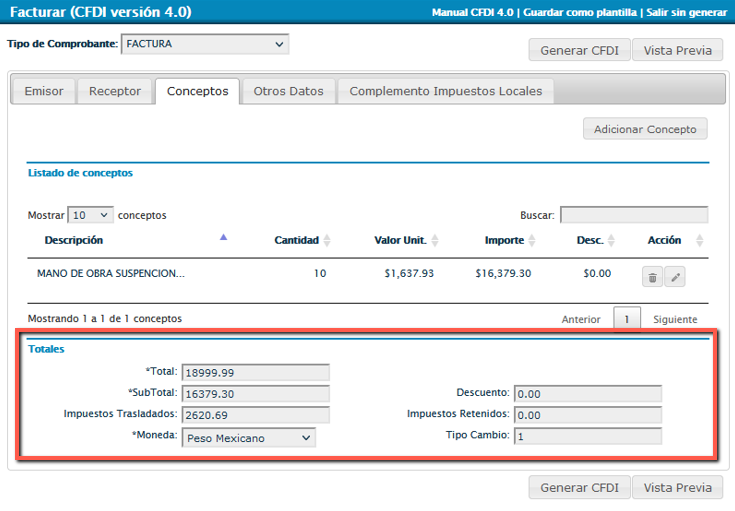Sort concepts by Valor Unit. column

tap(434, 241)
